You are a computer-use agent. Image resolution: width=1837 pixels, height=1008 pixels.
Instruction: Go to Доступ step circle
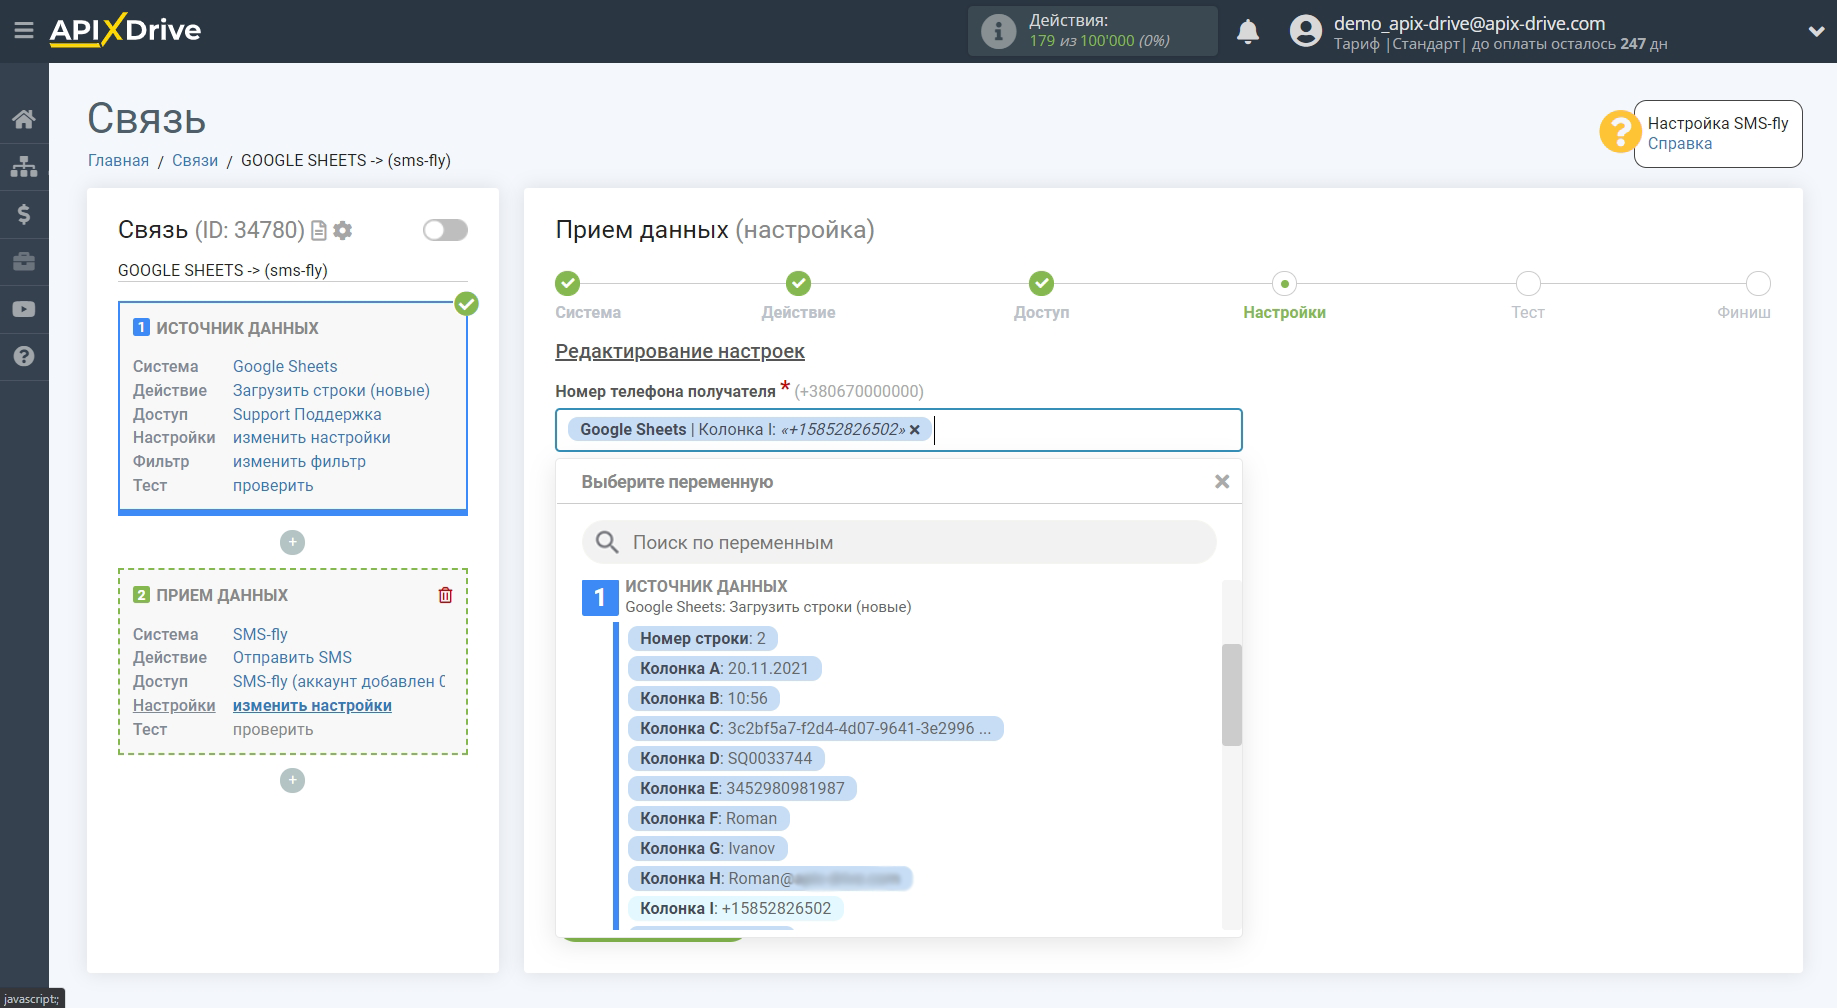coord(1041,283)
